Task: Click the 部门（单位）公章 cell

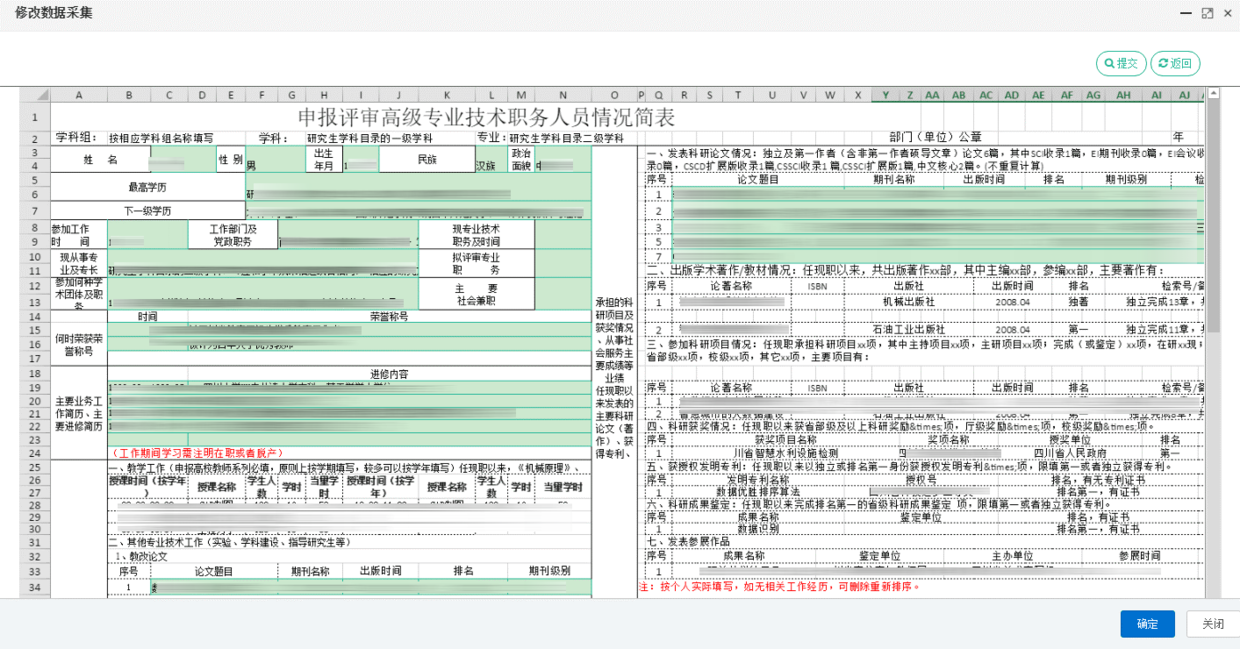Action: coord(935,138)
